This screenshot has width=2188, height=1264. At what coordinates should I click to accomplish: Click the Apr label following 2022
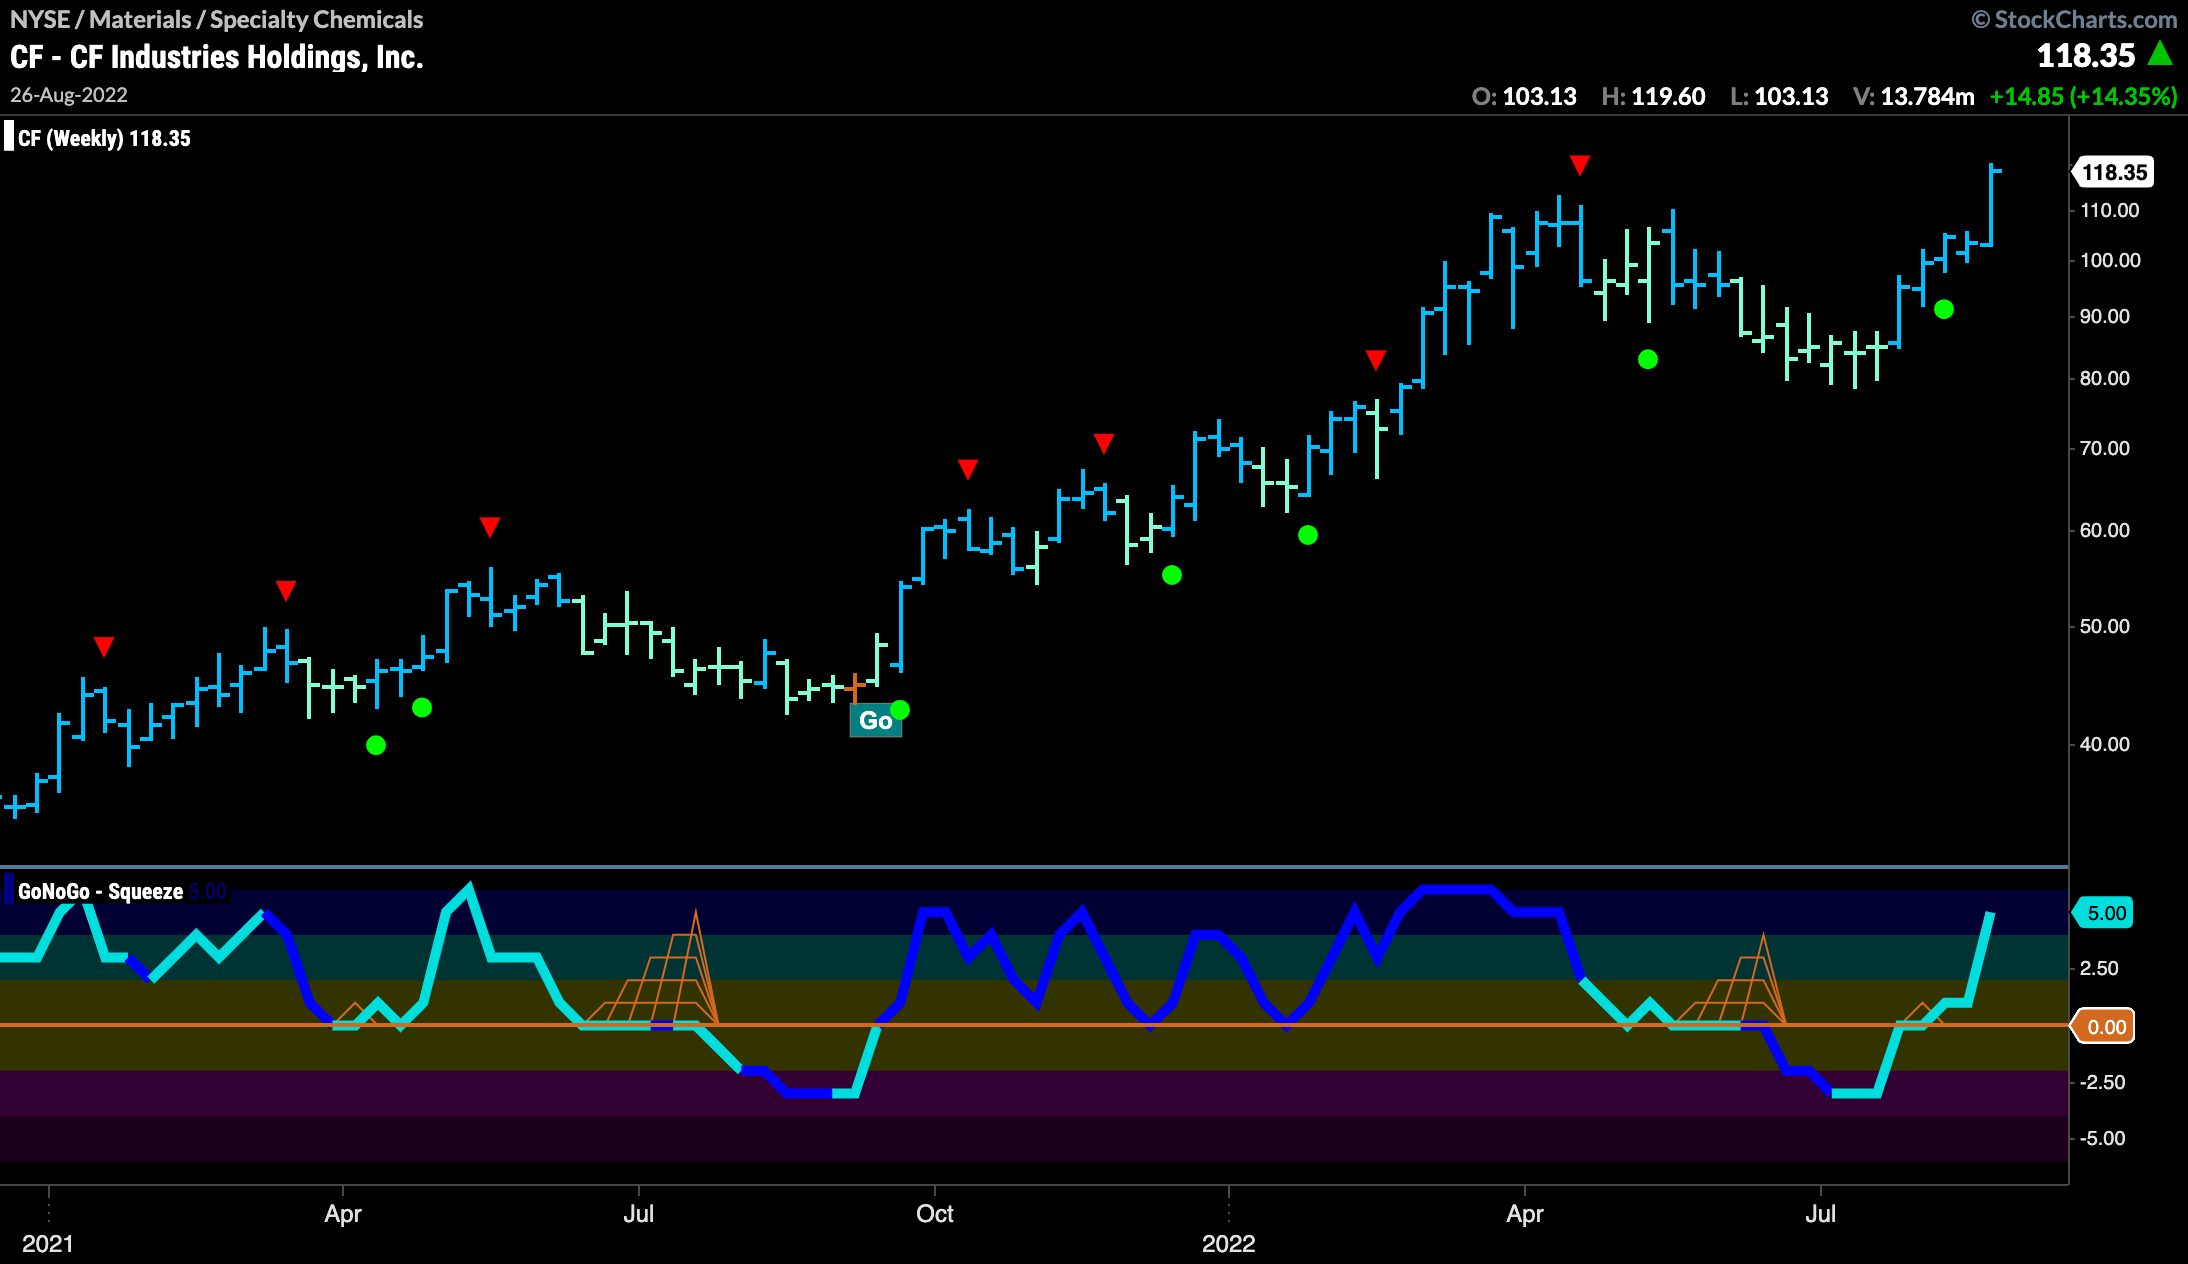(1525, 1214)
